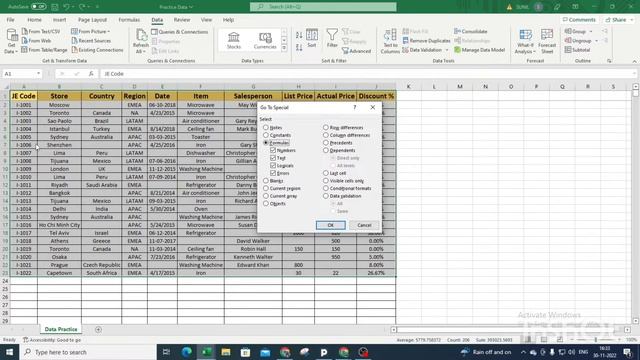Click the Refresh All icon
The image size is (640, 360).
tap(141, 36)
